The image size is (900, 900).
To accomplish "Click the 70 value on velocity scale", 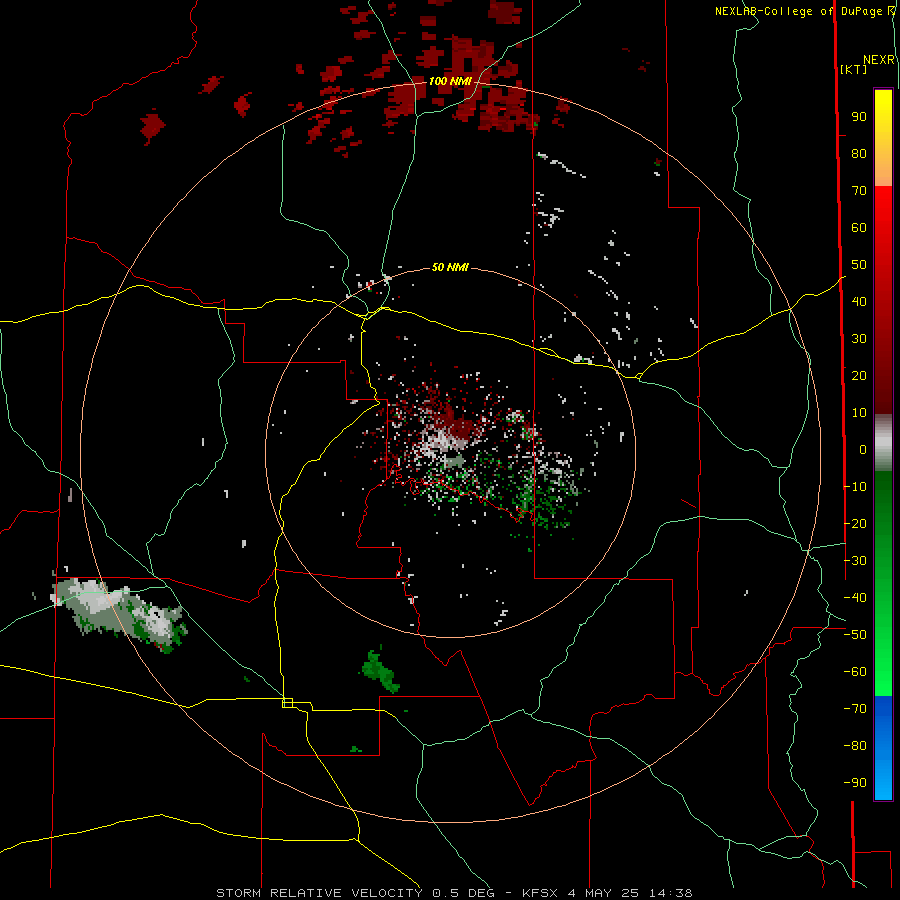I will click(859, 191).
